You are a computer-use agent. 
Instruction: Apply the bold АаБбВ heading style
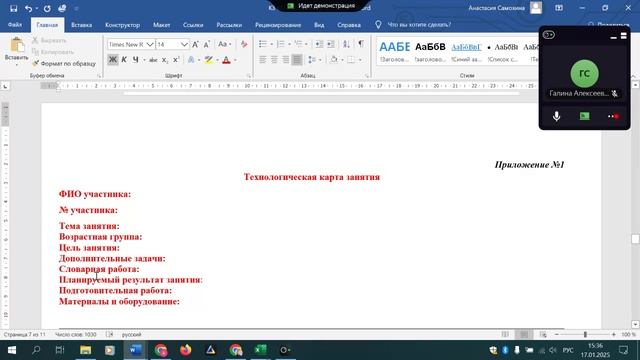pos(430,51)
